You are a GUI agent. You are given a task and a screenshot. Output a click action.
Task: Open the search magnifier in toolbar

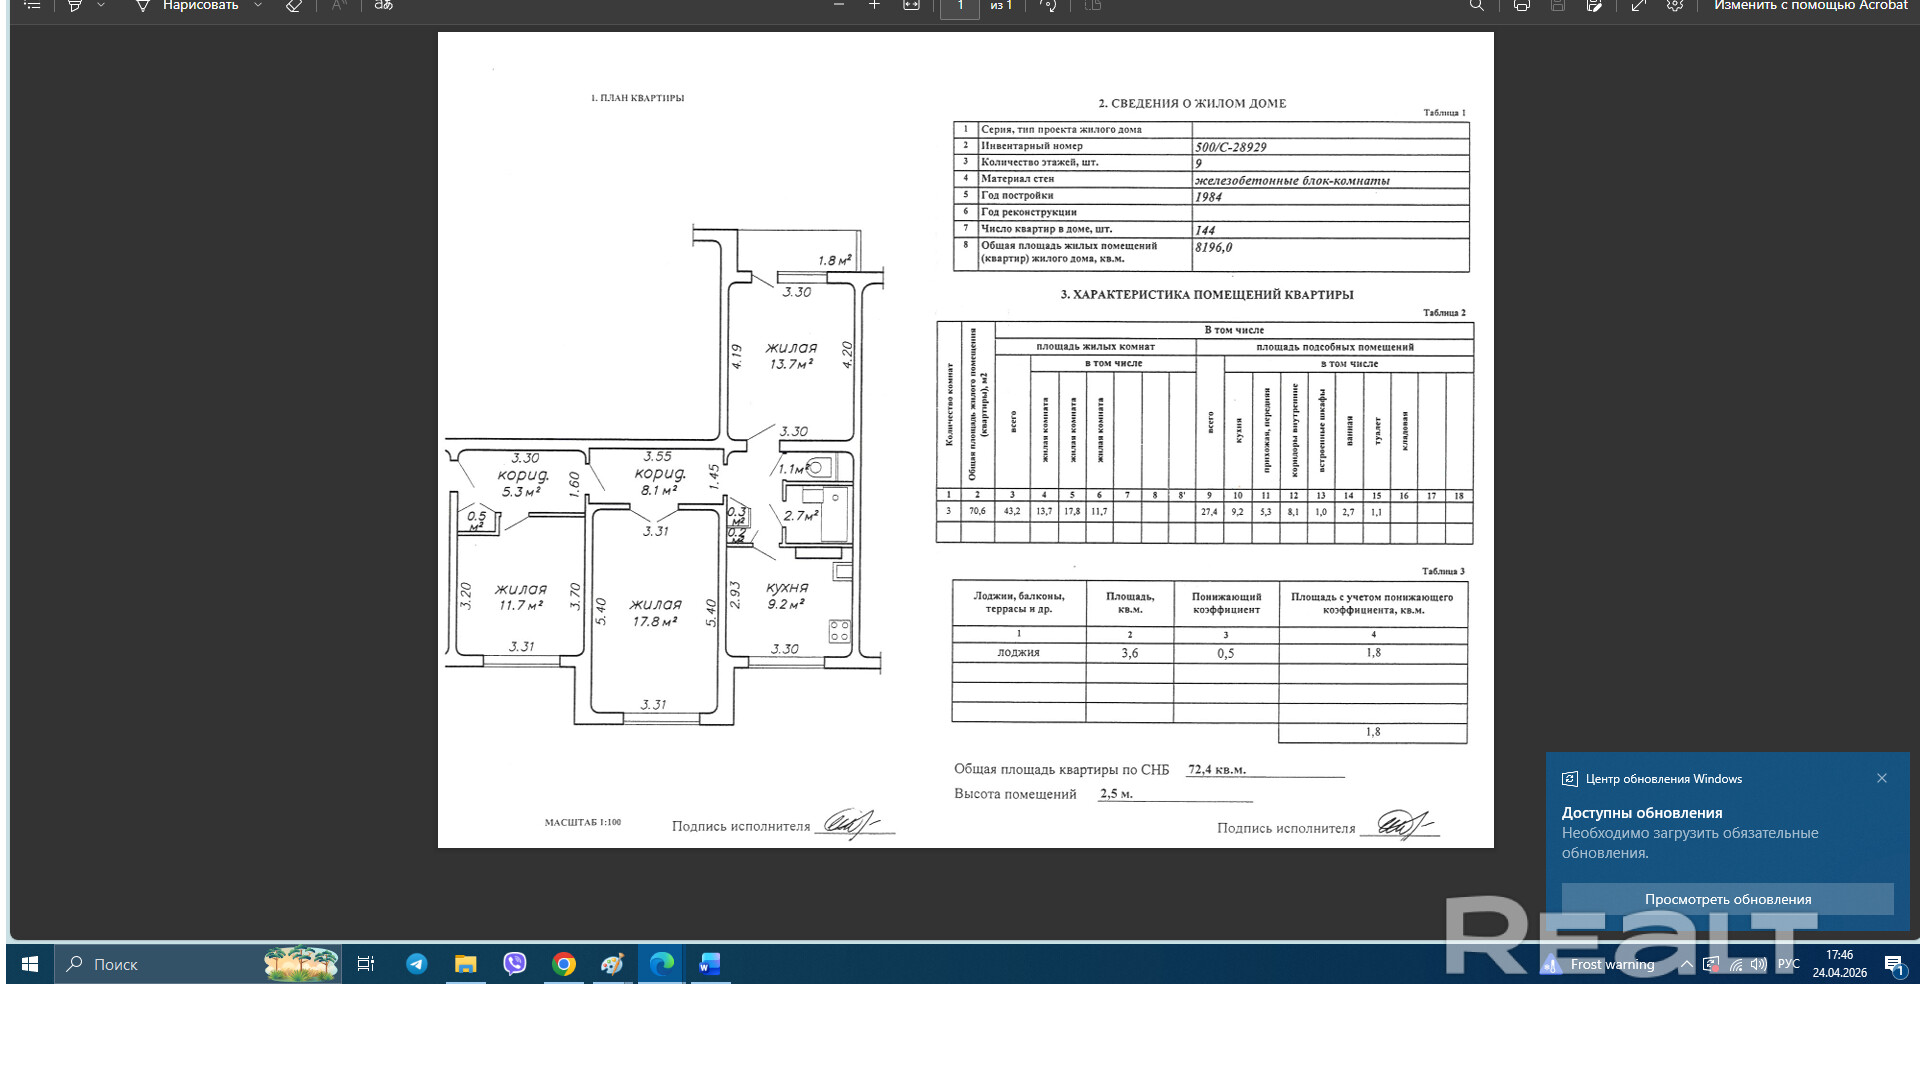[x=1477, y=6]
